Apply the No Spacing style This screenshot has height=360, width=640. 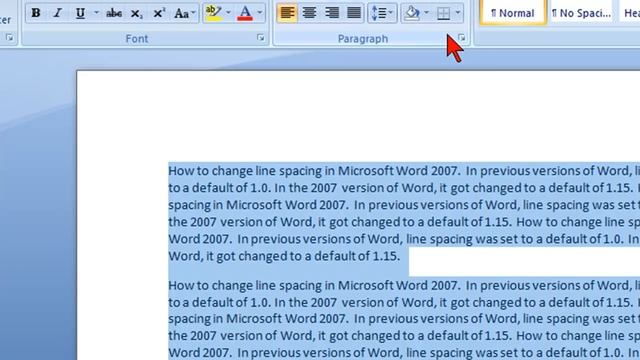click(x=581, y=12)
